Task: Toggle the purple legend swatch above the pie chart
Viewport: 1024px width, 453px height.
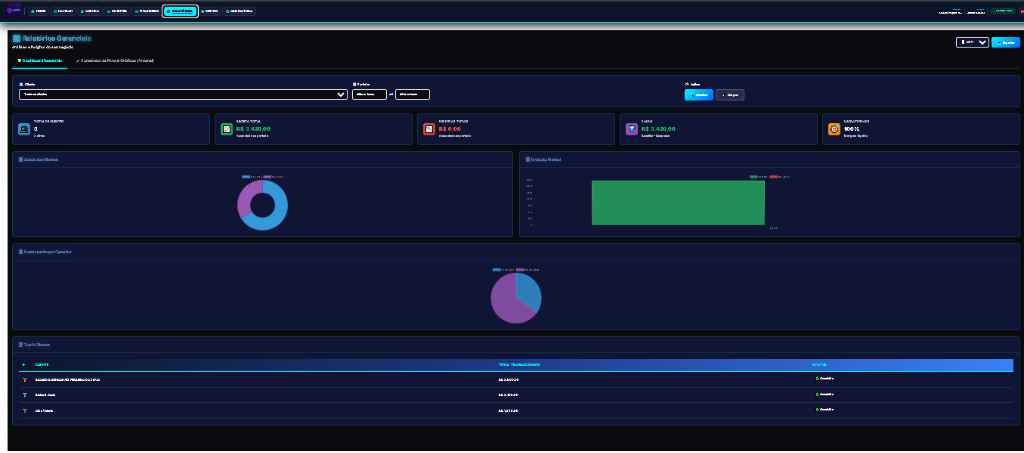Action: (x=520, y=270)
